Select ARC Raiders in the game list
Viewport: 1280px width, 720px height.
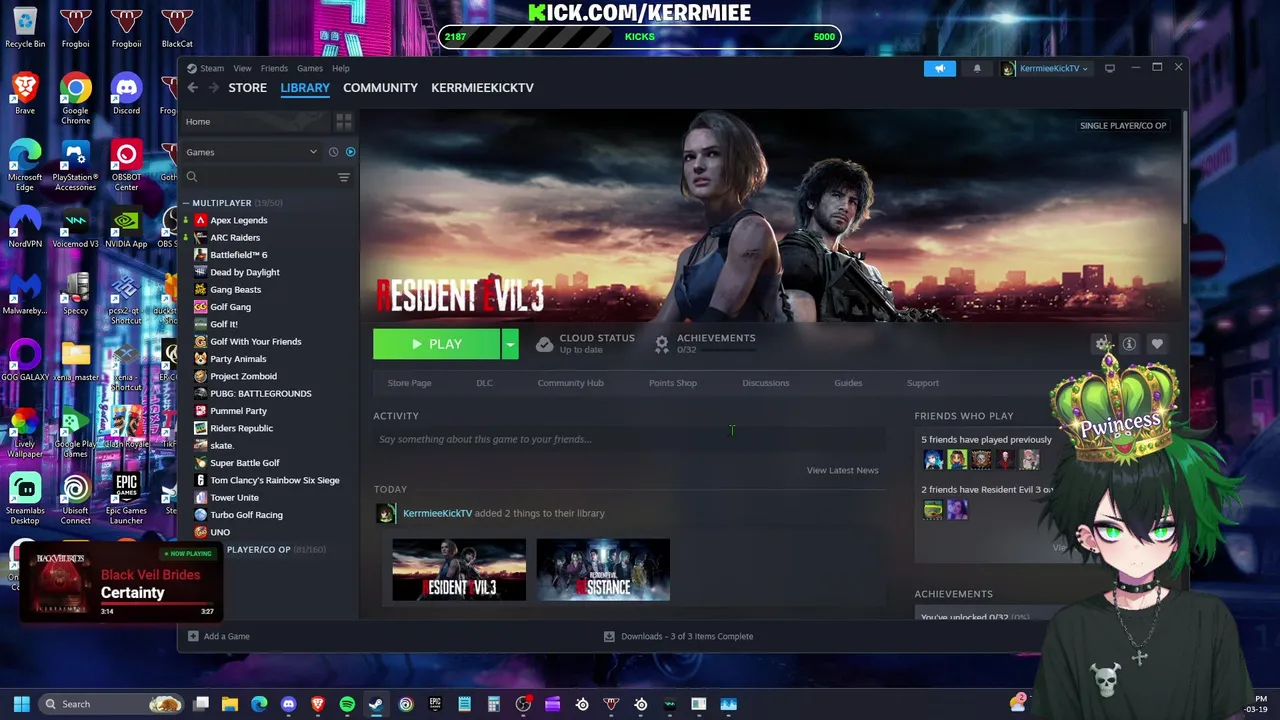(235, 238)
